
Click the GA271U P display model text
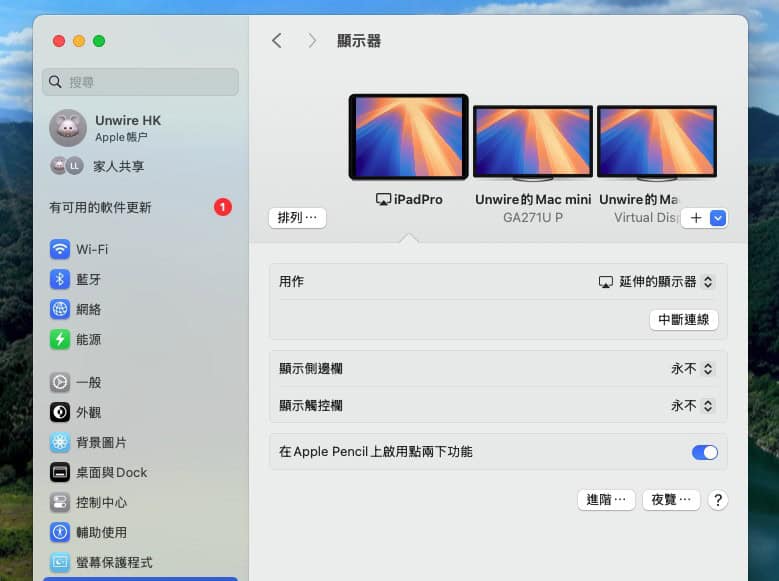533,218
